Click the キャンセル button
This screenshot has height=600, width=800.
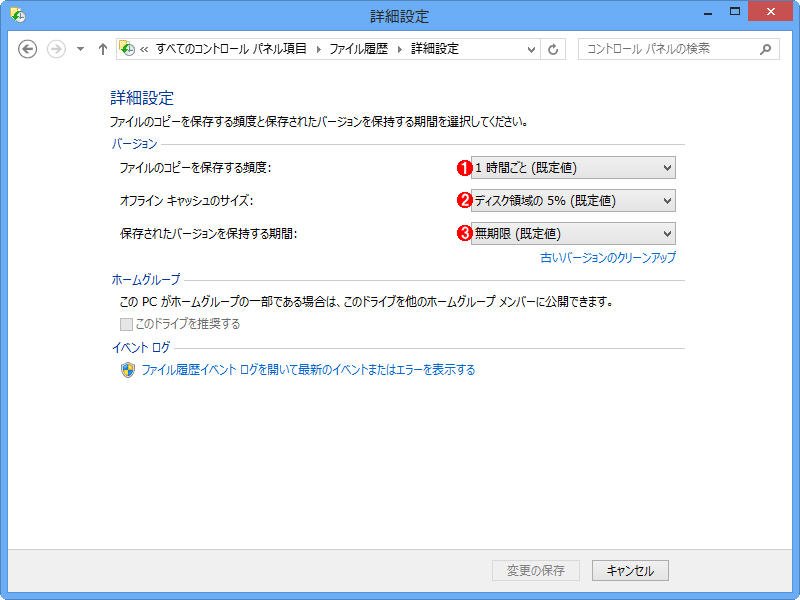(630, 570)
